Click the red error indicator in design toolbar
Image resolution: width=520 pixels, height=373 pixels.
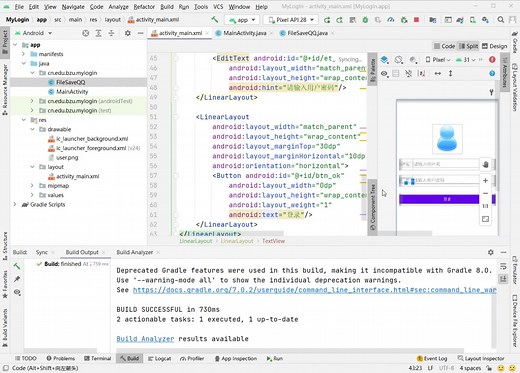(x=492, y=60)
